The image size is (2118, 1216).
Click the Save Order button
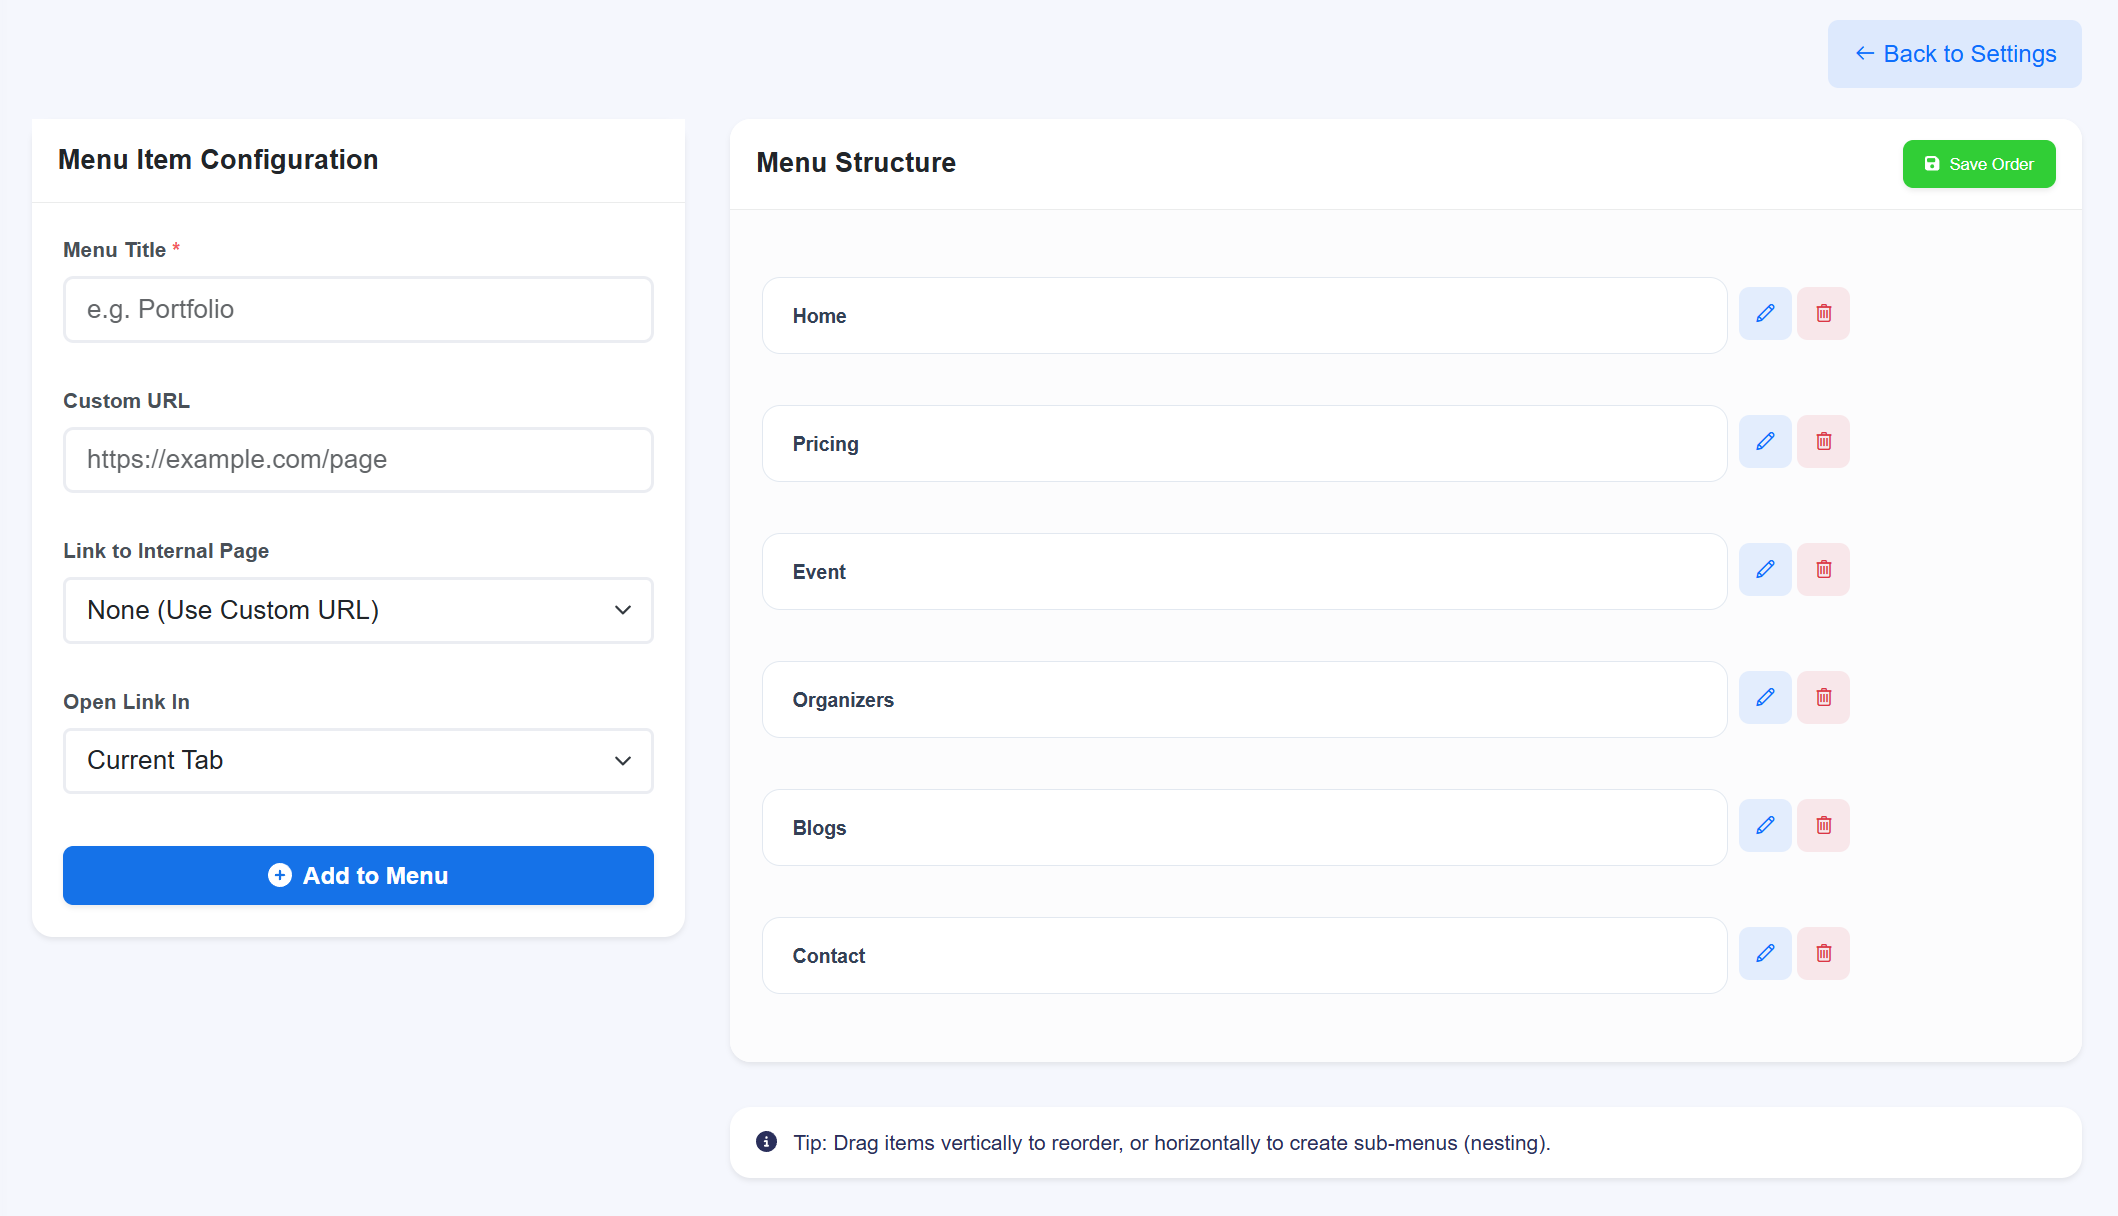click(x=1979, y=164)
